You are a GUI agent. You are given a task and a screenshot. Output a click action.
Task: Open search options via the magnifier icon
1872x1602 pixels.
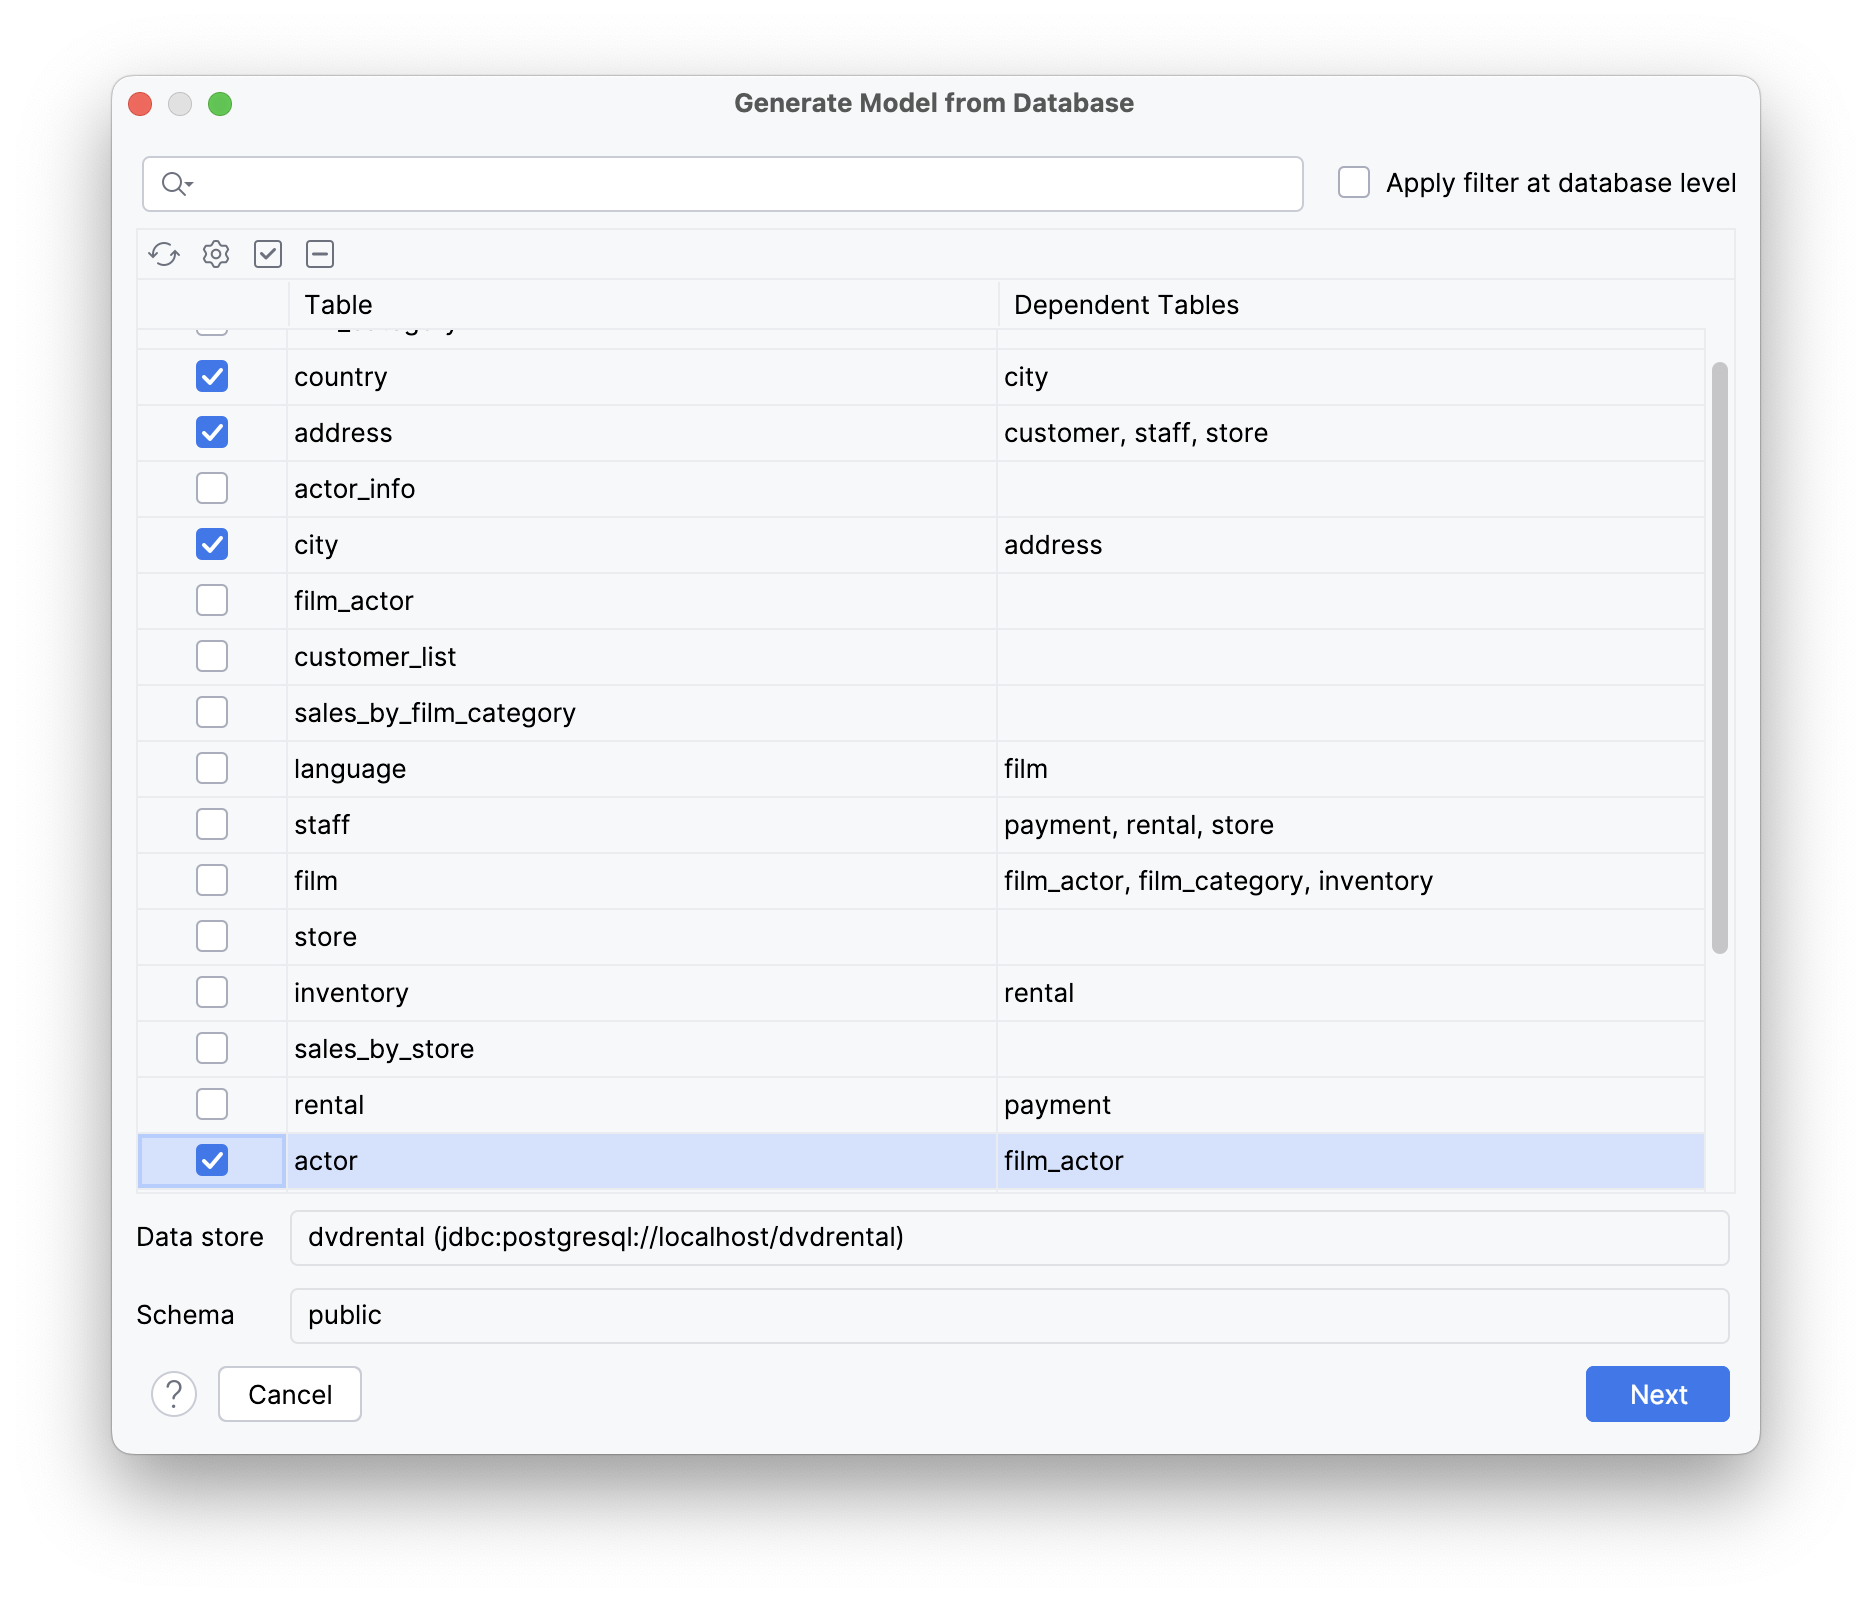pos(176,184)
